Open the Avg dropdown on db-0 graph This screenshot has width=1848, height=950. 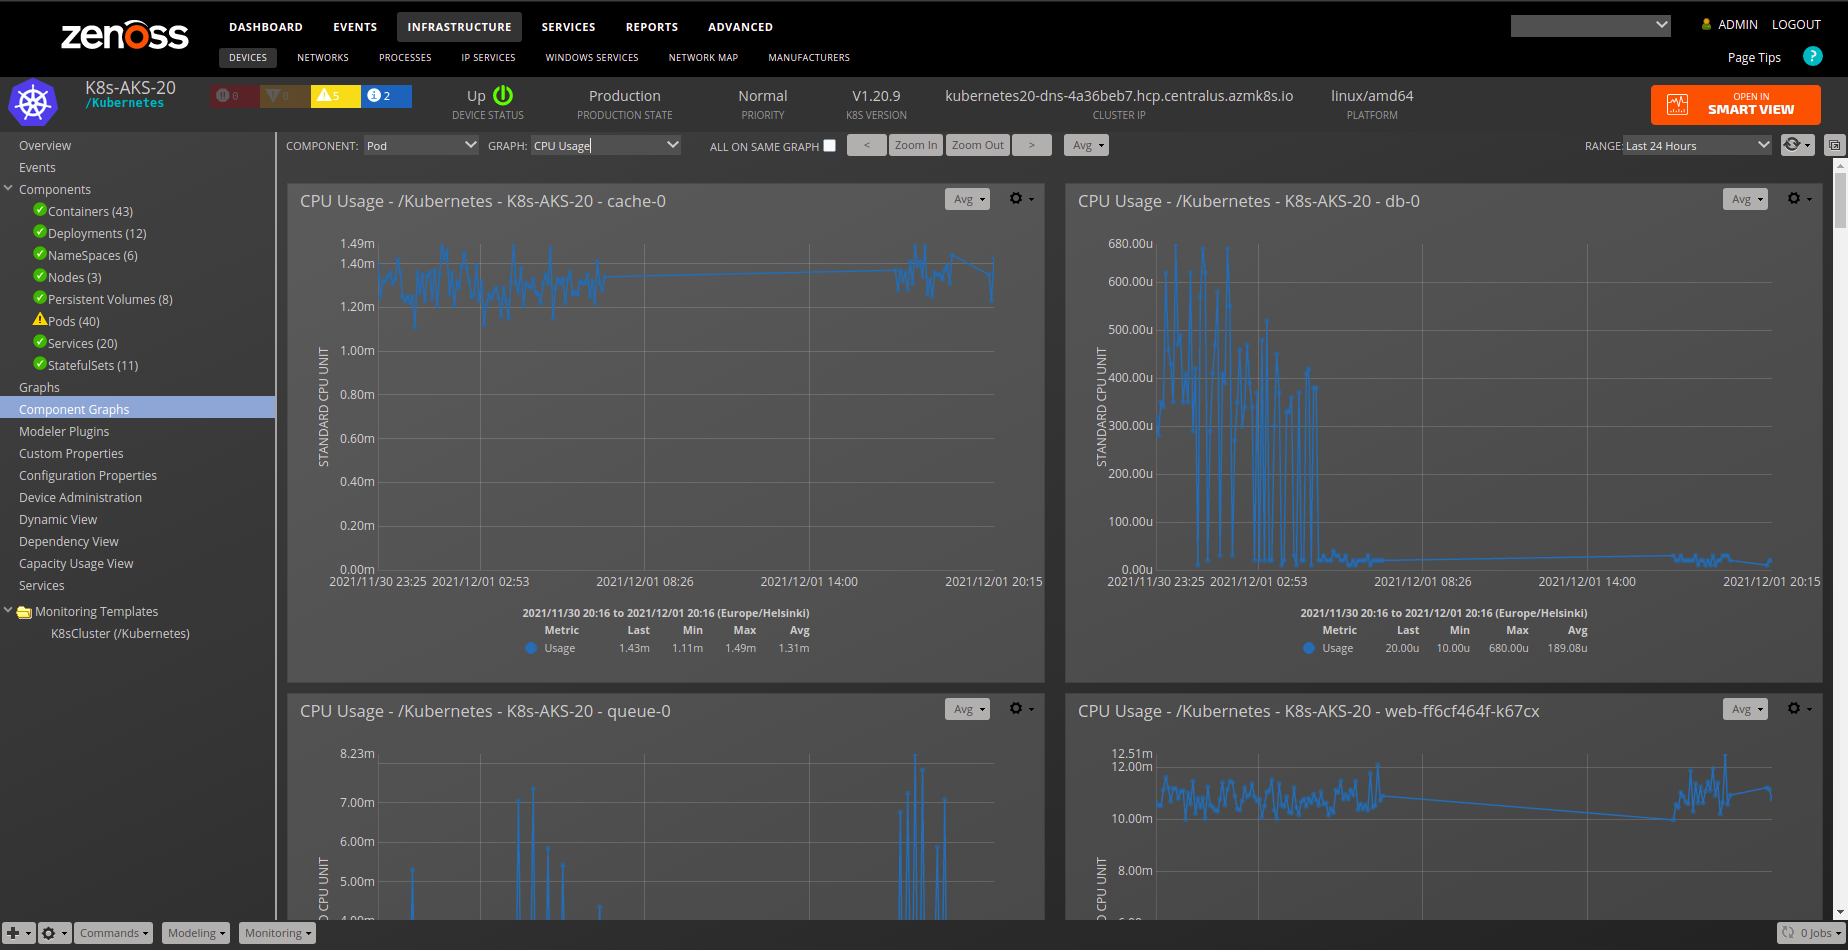coord(1745,199)
